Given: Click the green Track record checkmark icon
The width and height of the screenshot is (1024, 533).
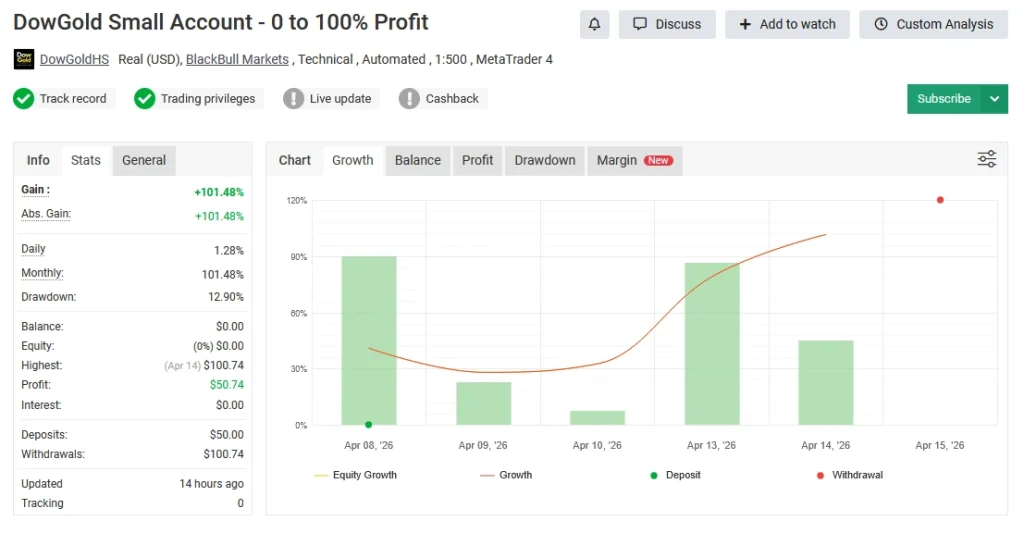Looking at the screenshot, I should pyautogui.click(x=24, y=99).
